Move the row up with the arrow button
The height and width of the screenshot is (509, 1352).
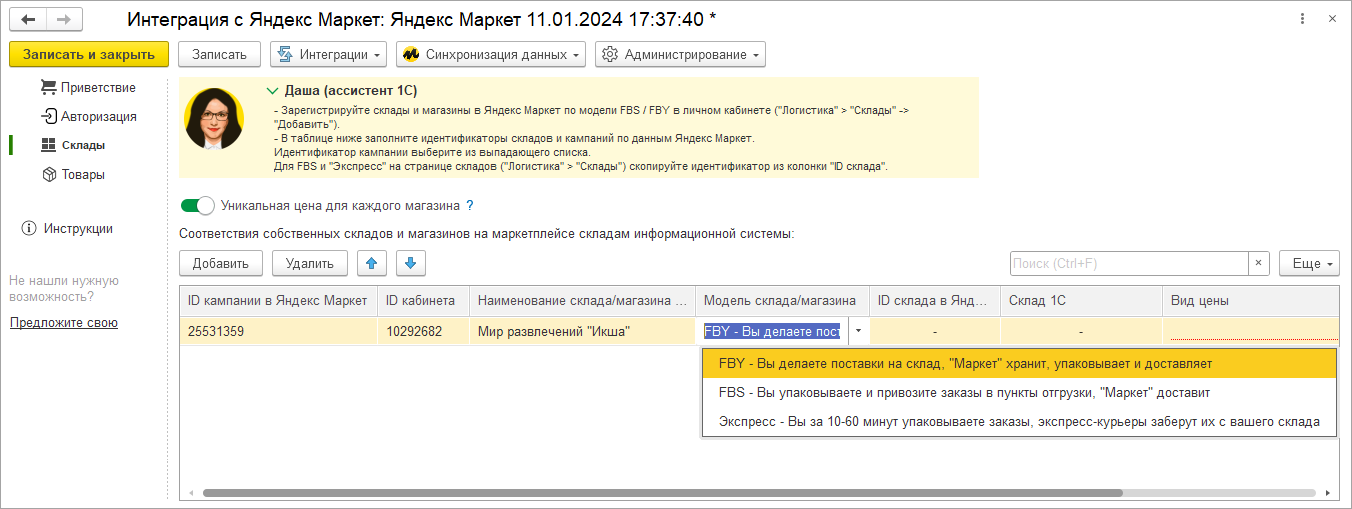372,263
